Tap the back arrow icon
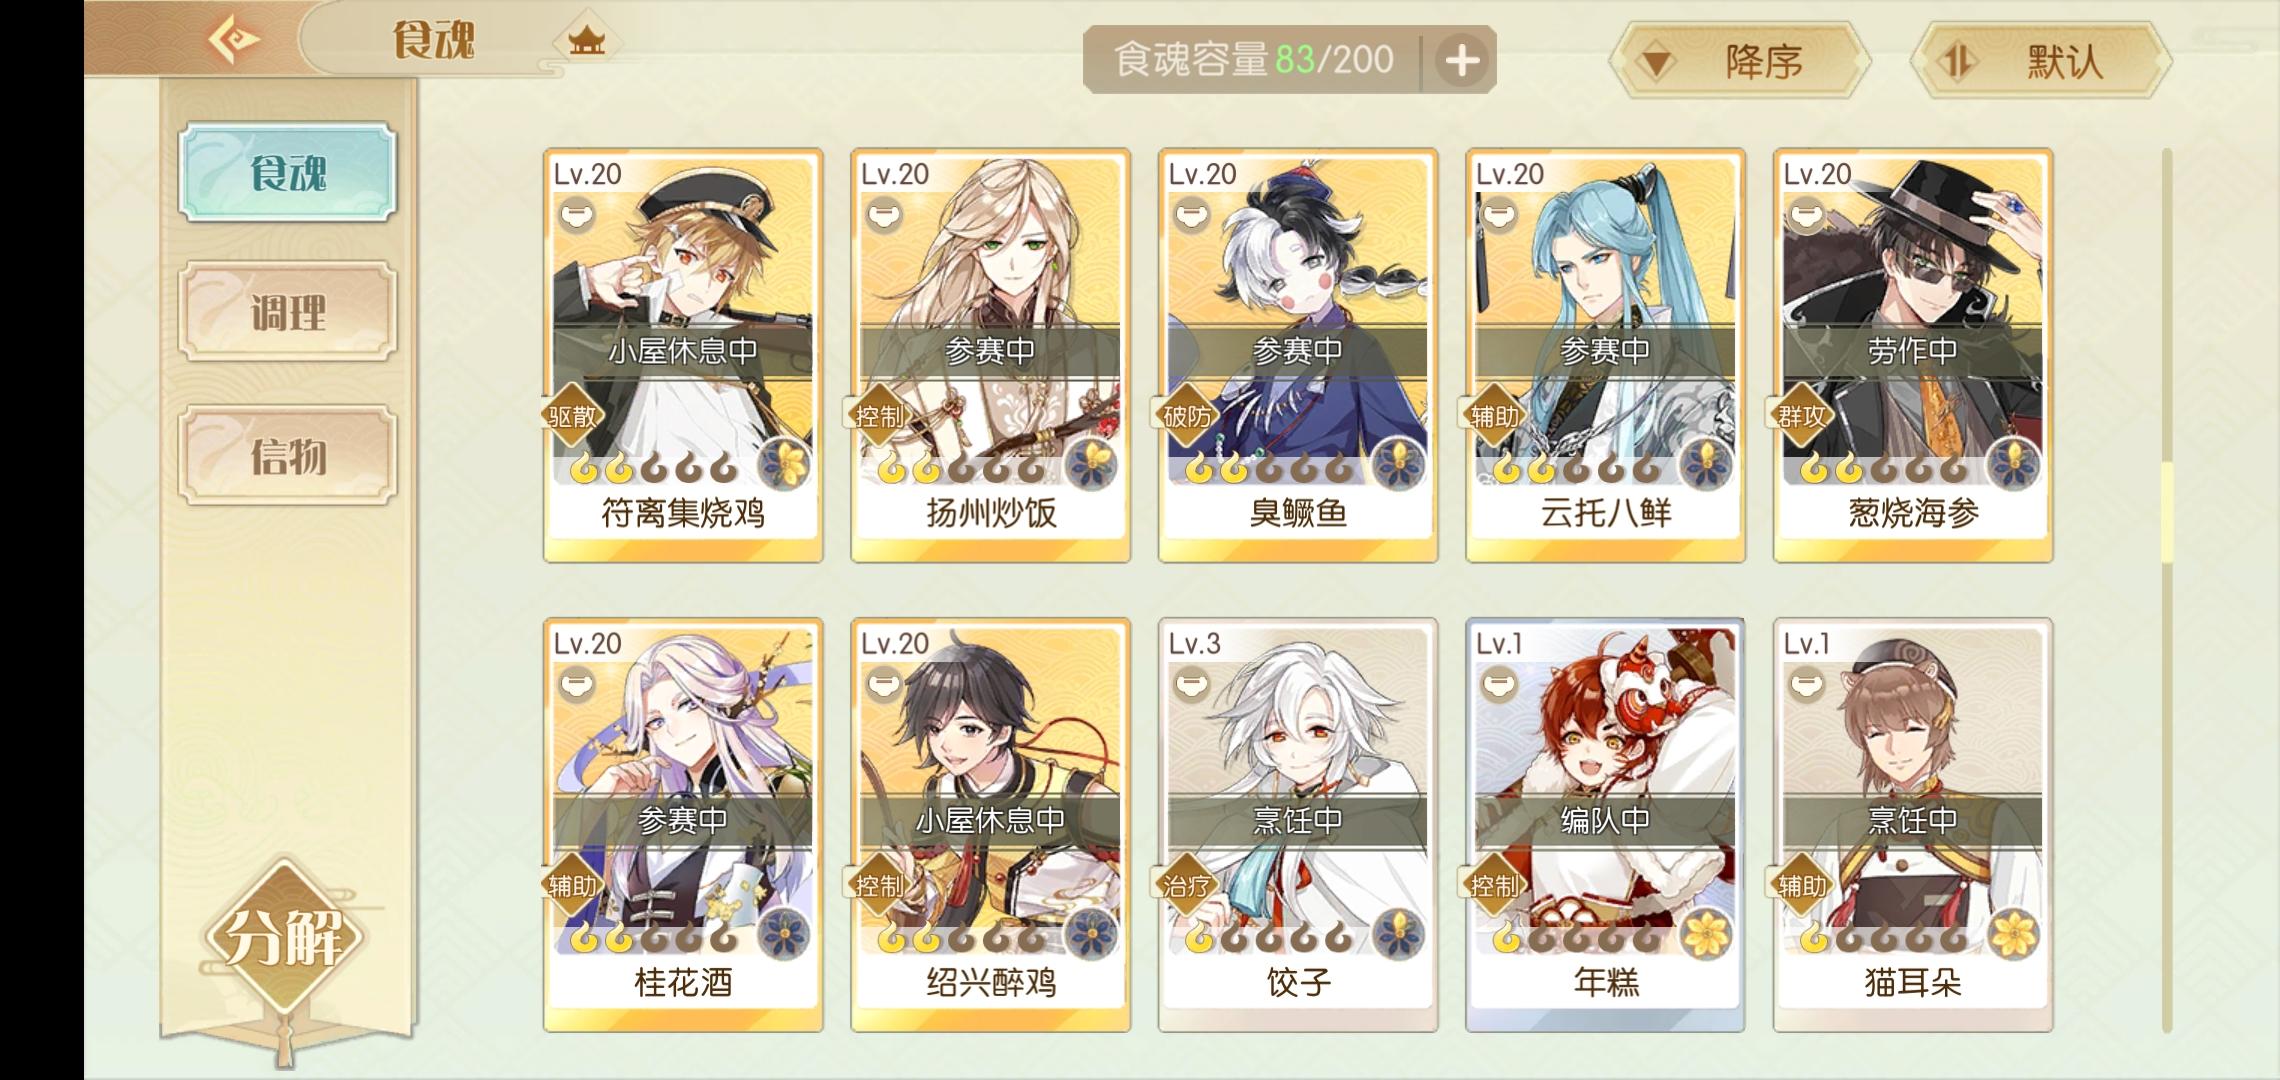This screenshot has height=1080, width=2280. coord(233,40)
